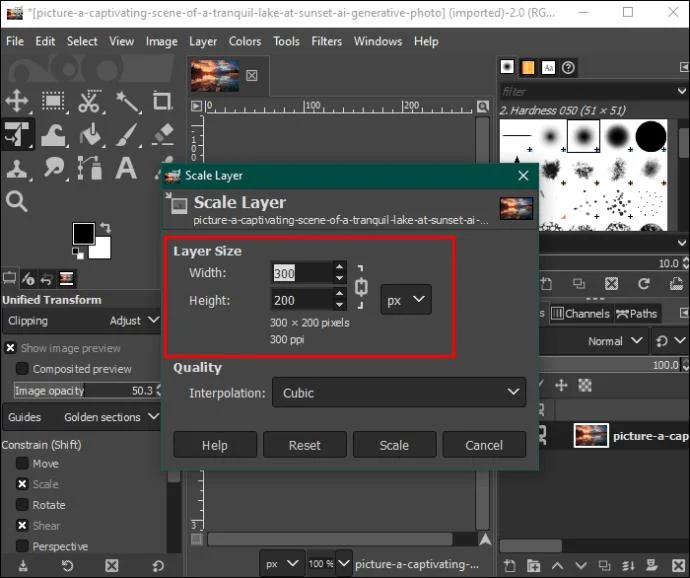690x578 pixels.
Task: Open the Brushes tab icon
Action: pos(507,67)
